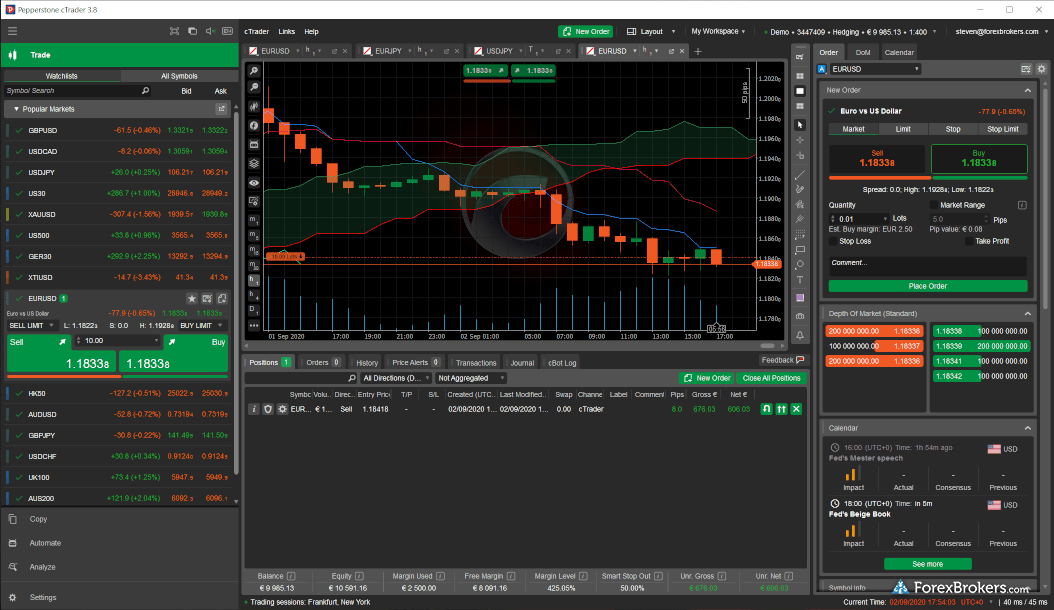Open position info icon for EURUSD row
This screenshot has width=1054, height=610.
click(x=253, y=409)
